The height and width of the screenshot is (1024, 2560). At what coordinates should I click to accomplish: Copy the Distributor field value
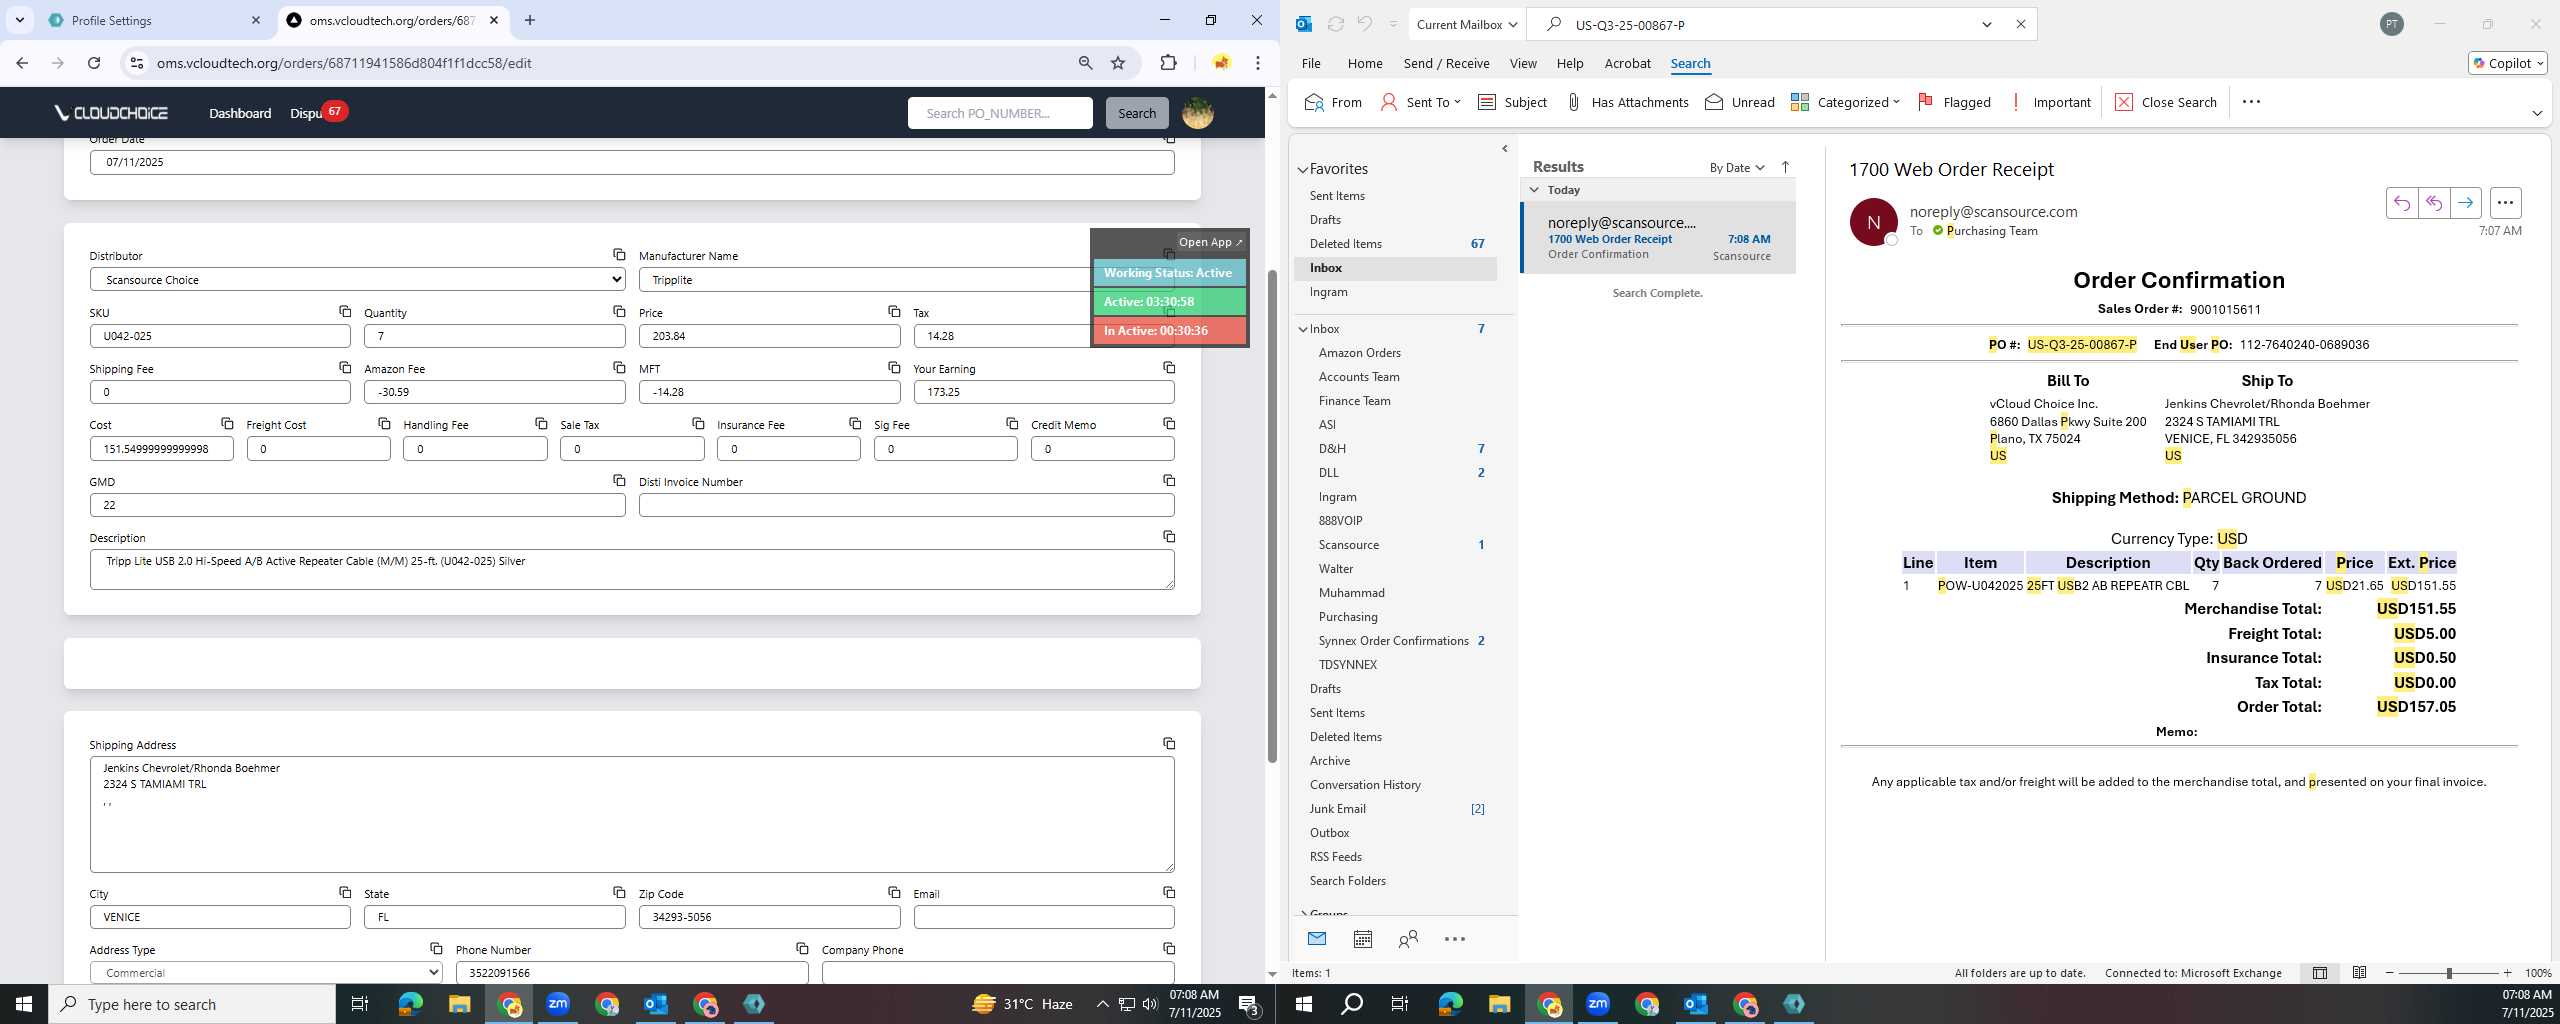(x=619, y=255)
